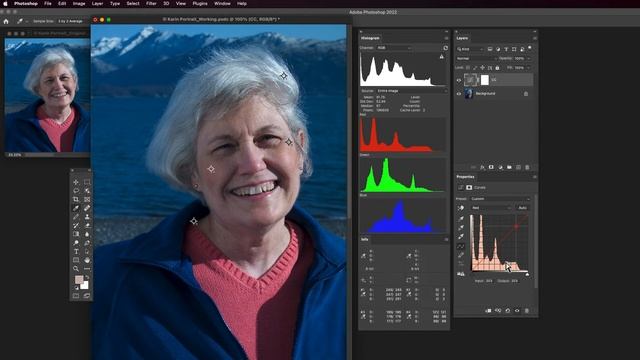Toggle layer filtering on or off

529,48
